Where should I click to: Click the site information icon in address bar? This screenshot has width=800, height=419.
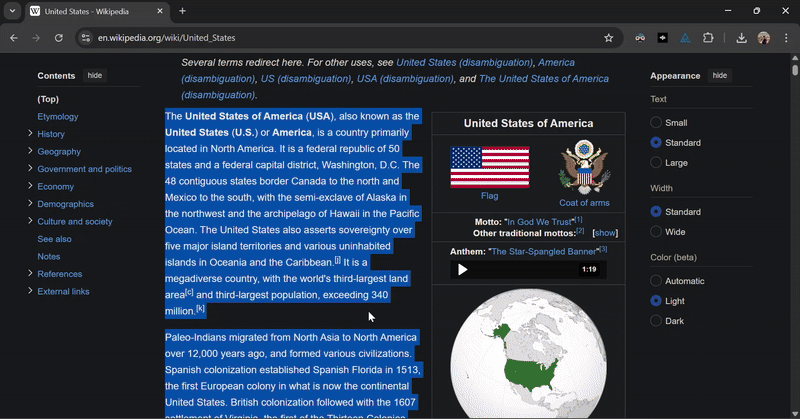86,38
